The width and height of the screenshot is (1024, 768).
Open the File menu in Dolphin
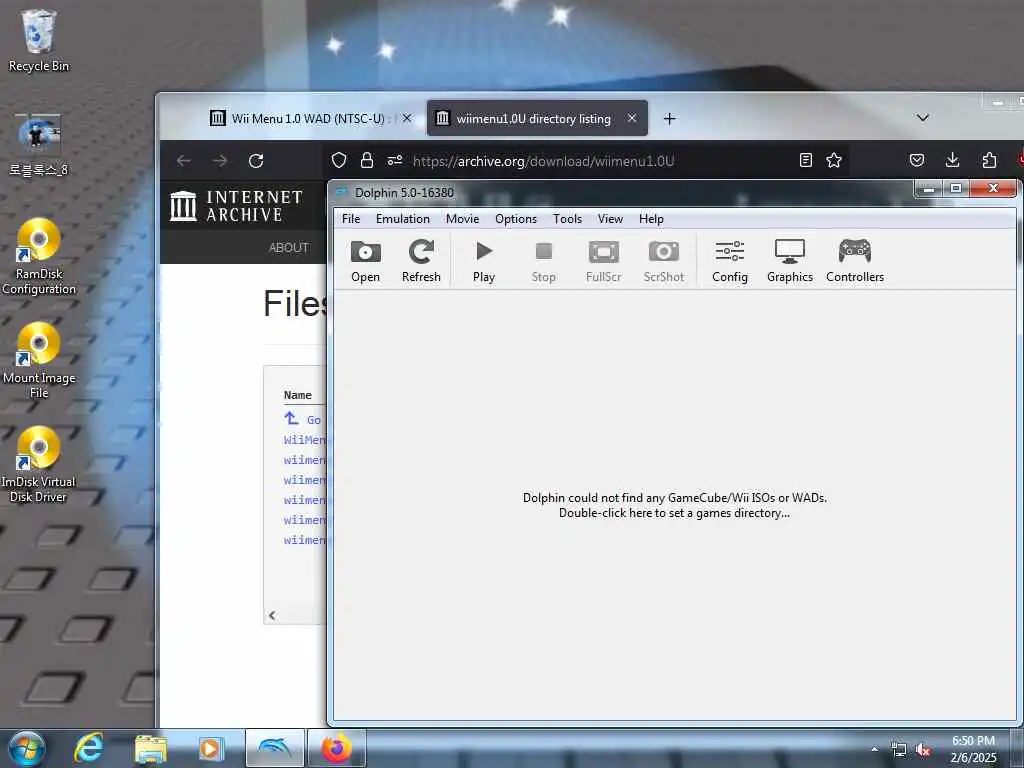tap(351, 219)
